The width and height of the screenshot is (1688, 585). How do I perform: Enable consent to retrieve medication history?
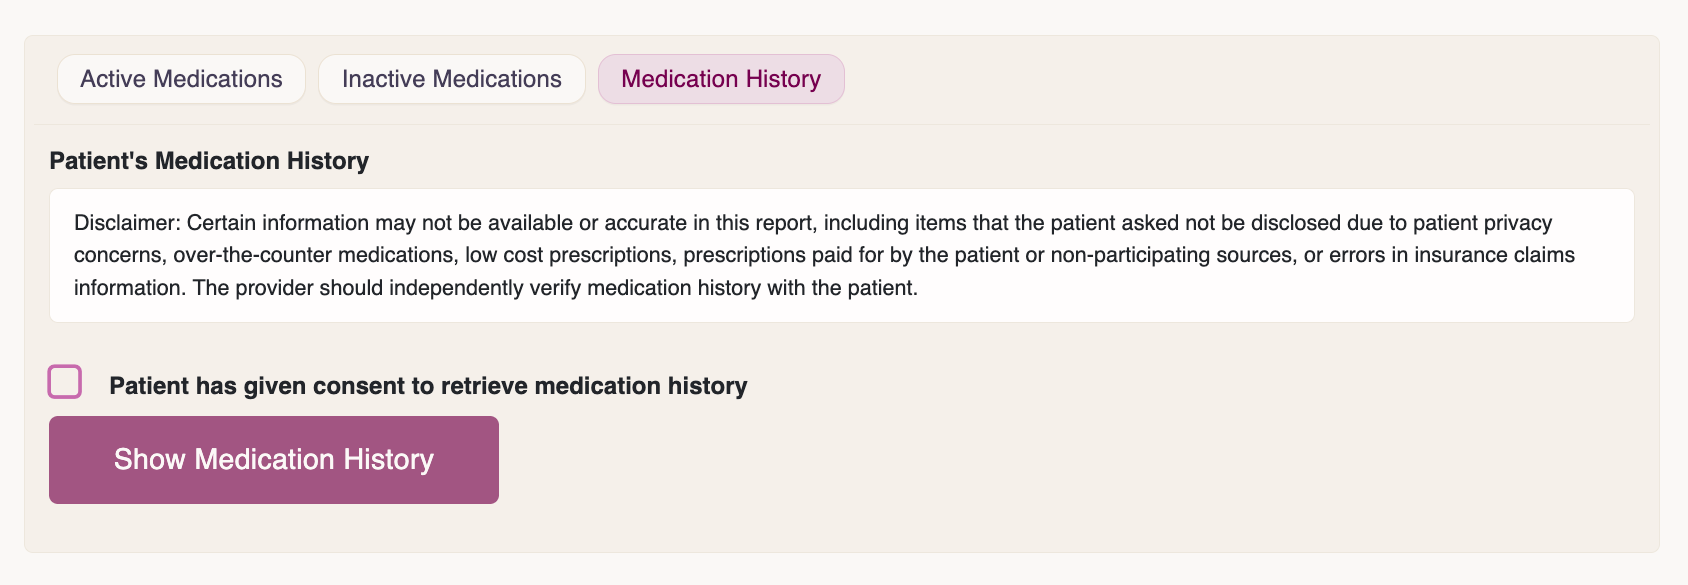click(x=65, y=382)
